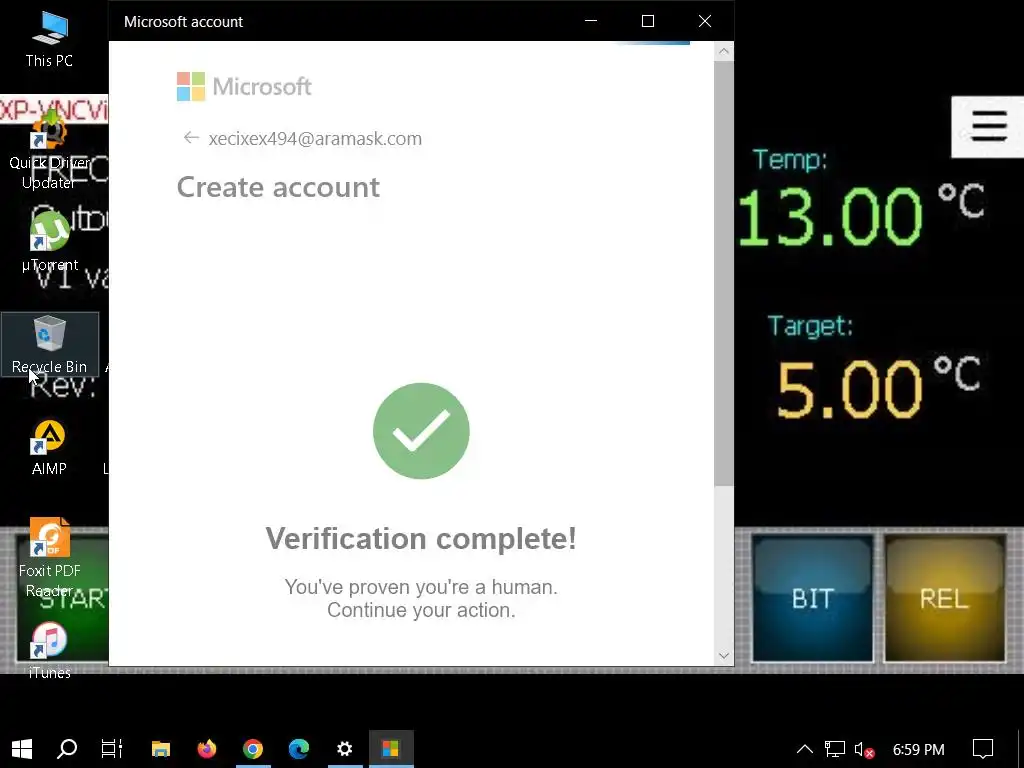This screenshot has height=768, width=1024.
Task: Open File Explorer from taskbar
Action: coord(161,748)
